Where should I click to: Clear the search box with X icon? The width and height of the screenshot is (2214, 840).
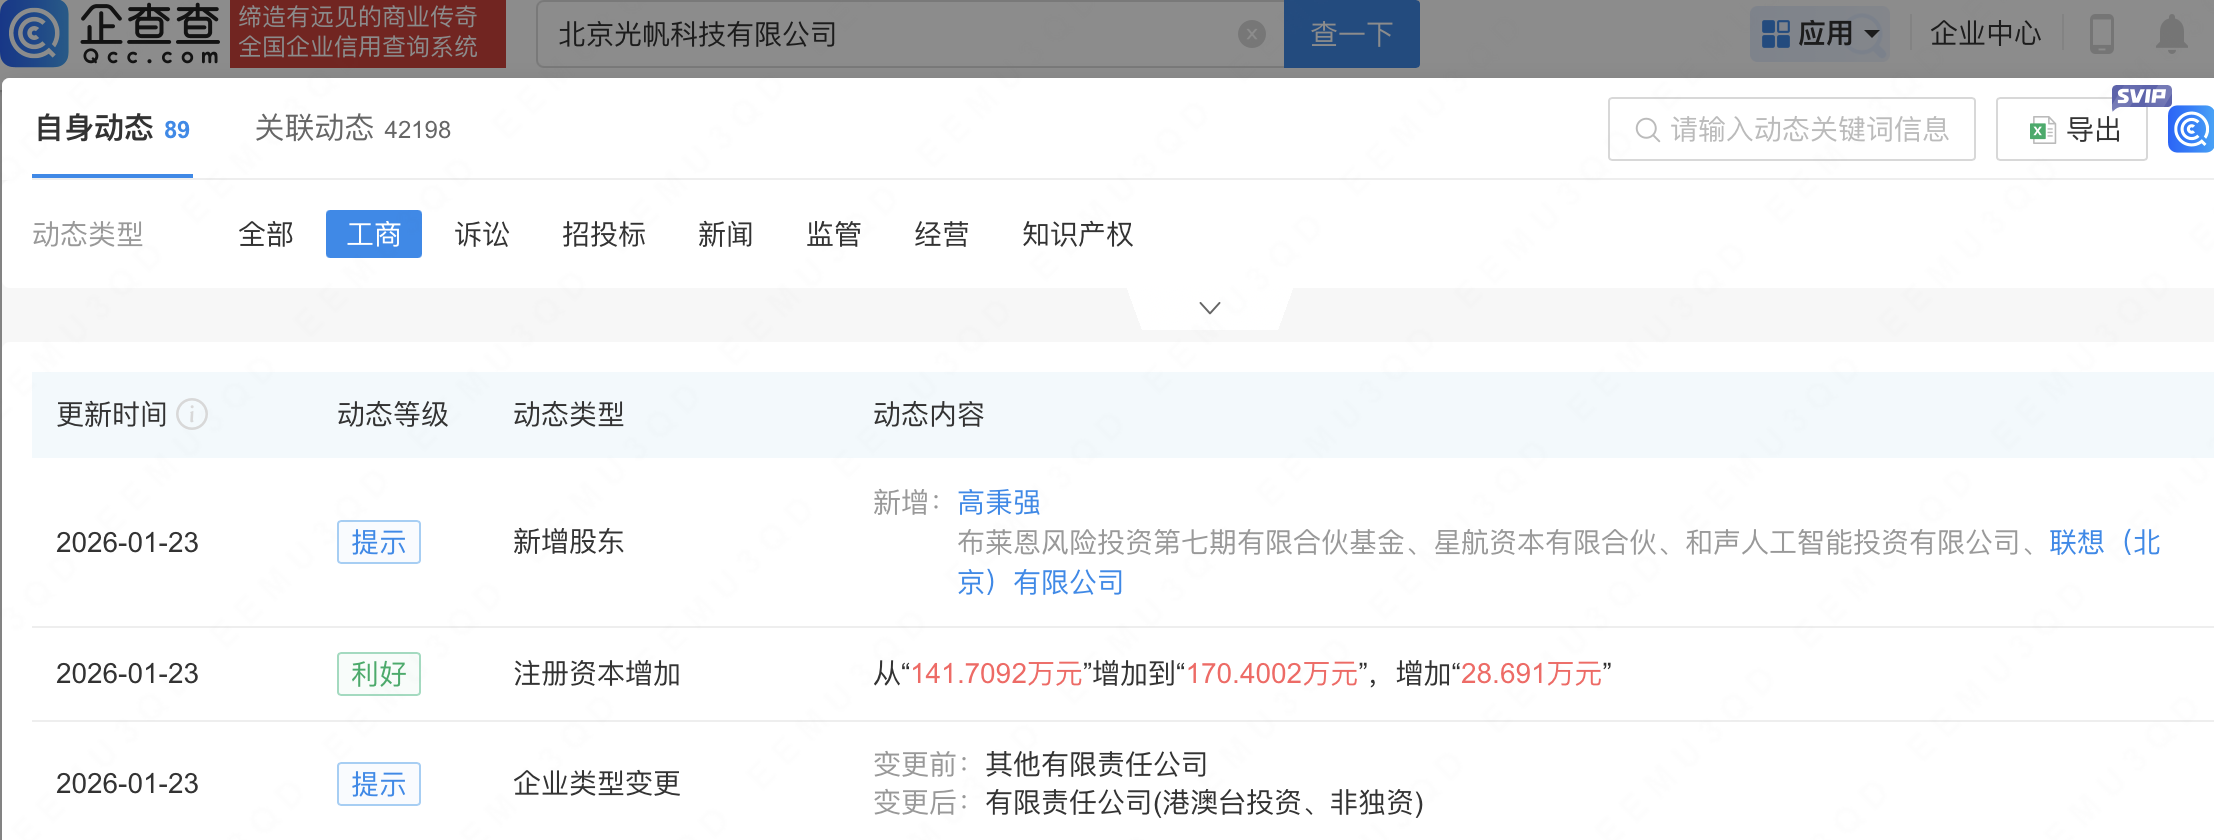1251,34
